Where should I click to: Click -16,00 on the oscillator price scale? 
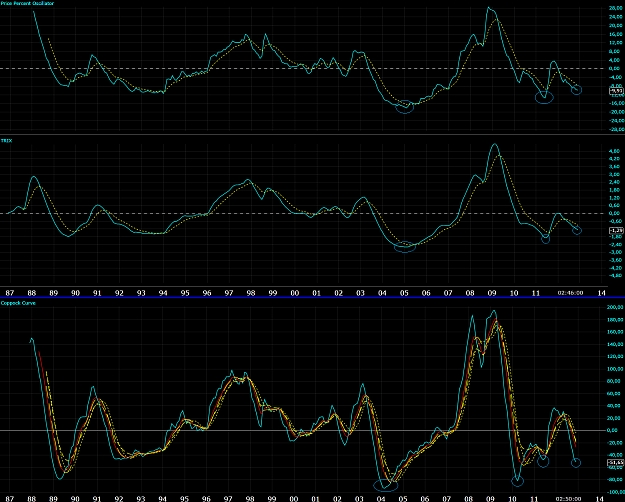[x=615, y=103]
